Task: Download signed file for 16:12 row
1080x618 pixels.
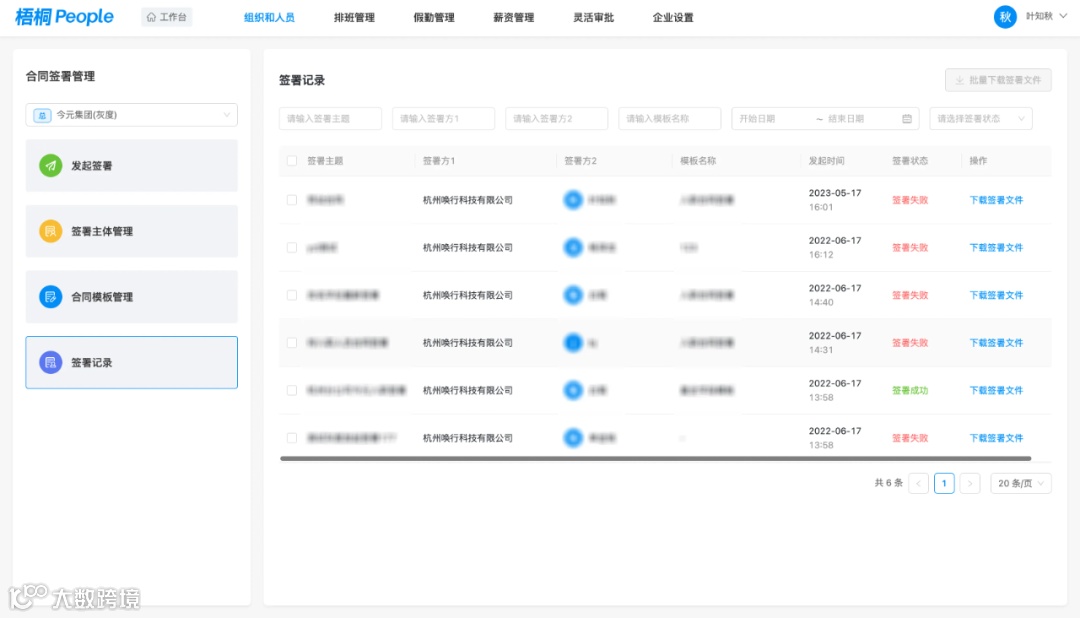Action: tap(996, 247)
